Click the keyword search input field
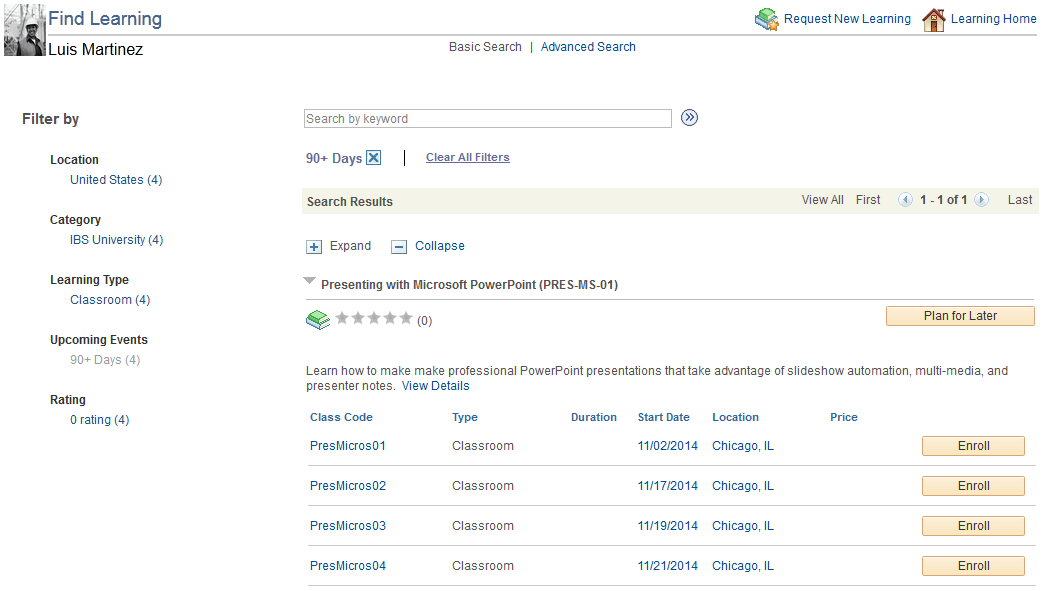The width and height of the screenshot is (1043, 591). [487, 118]
